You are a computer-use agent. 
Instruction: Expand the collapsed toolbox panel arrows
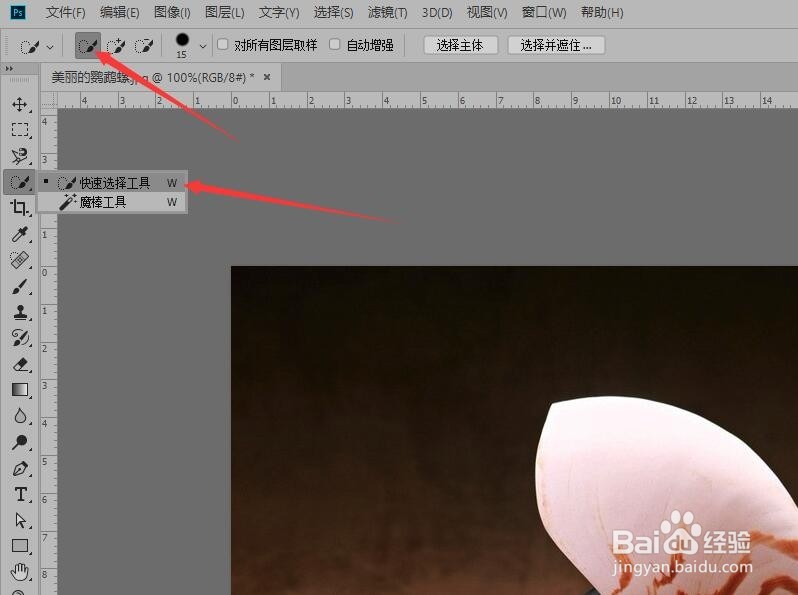[9, 68]
